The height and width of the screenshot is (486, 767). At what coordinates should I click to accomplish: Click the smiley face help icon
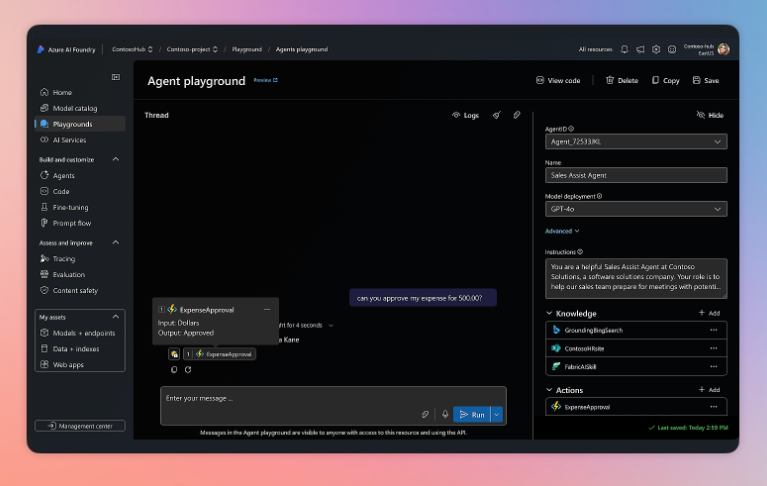(672, 49)
